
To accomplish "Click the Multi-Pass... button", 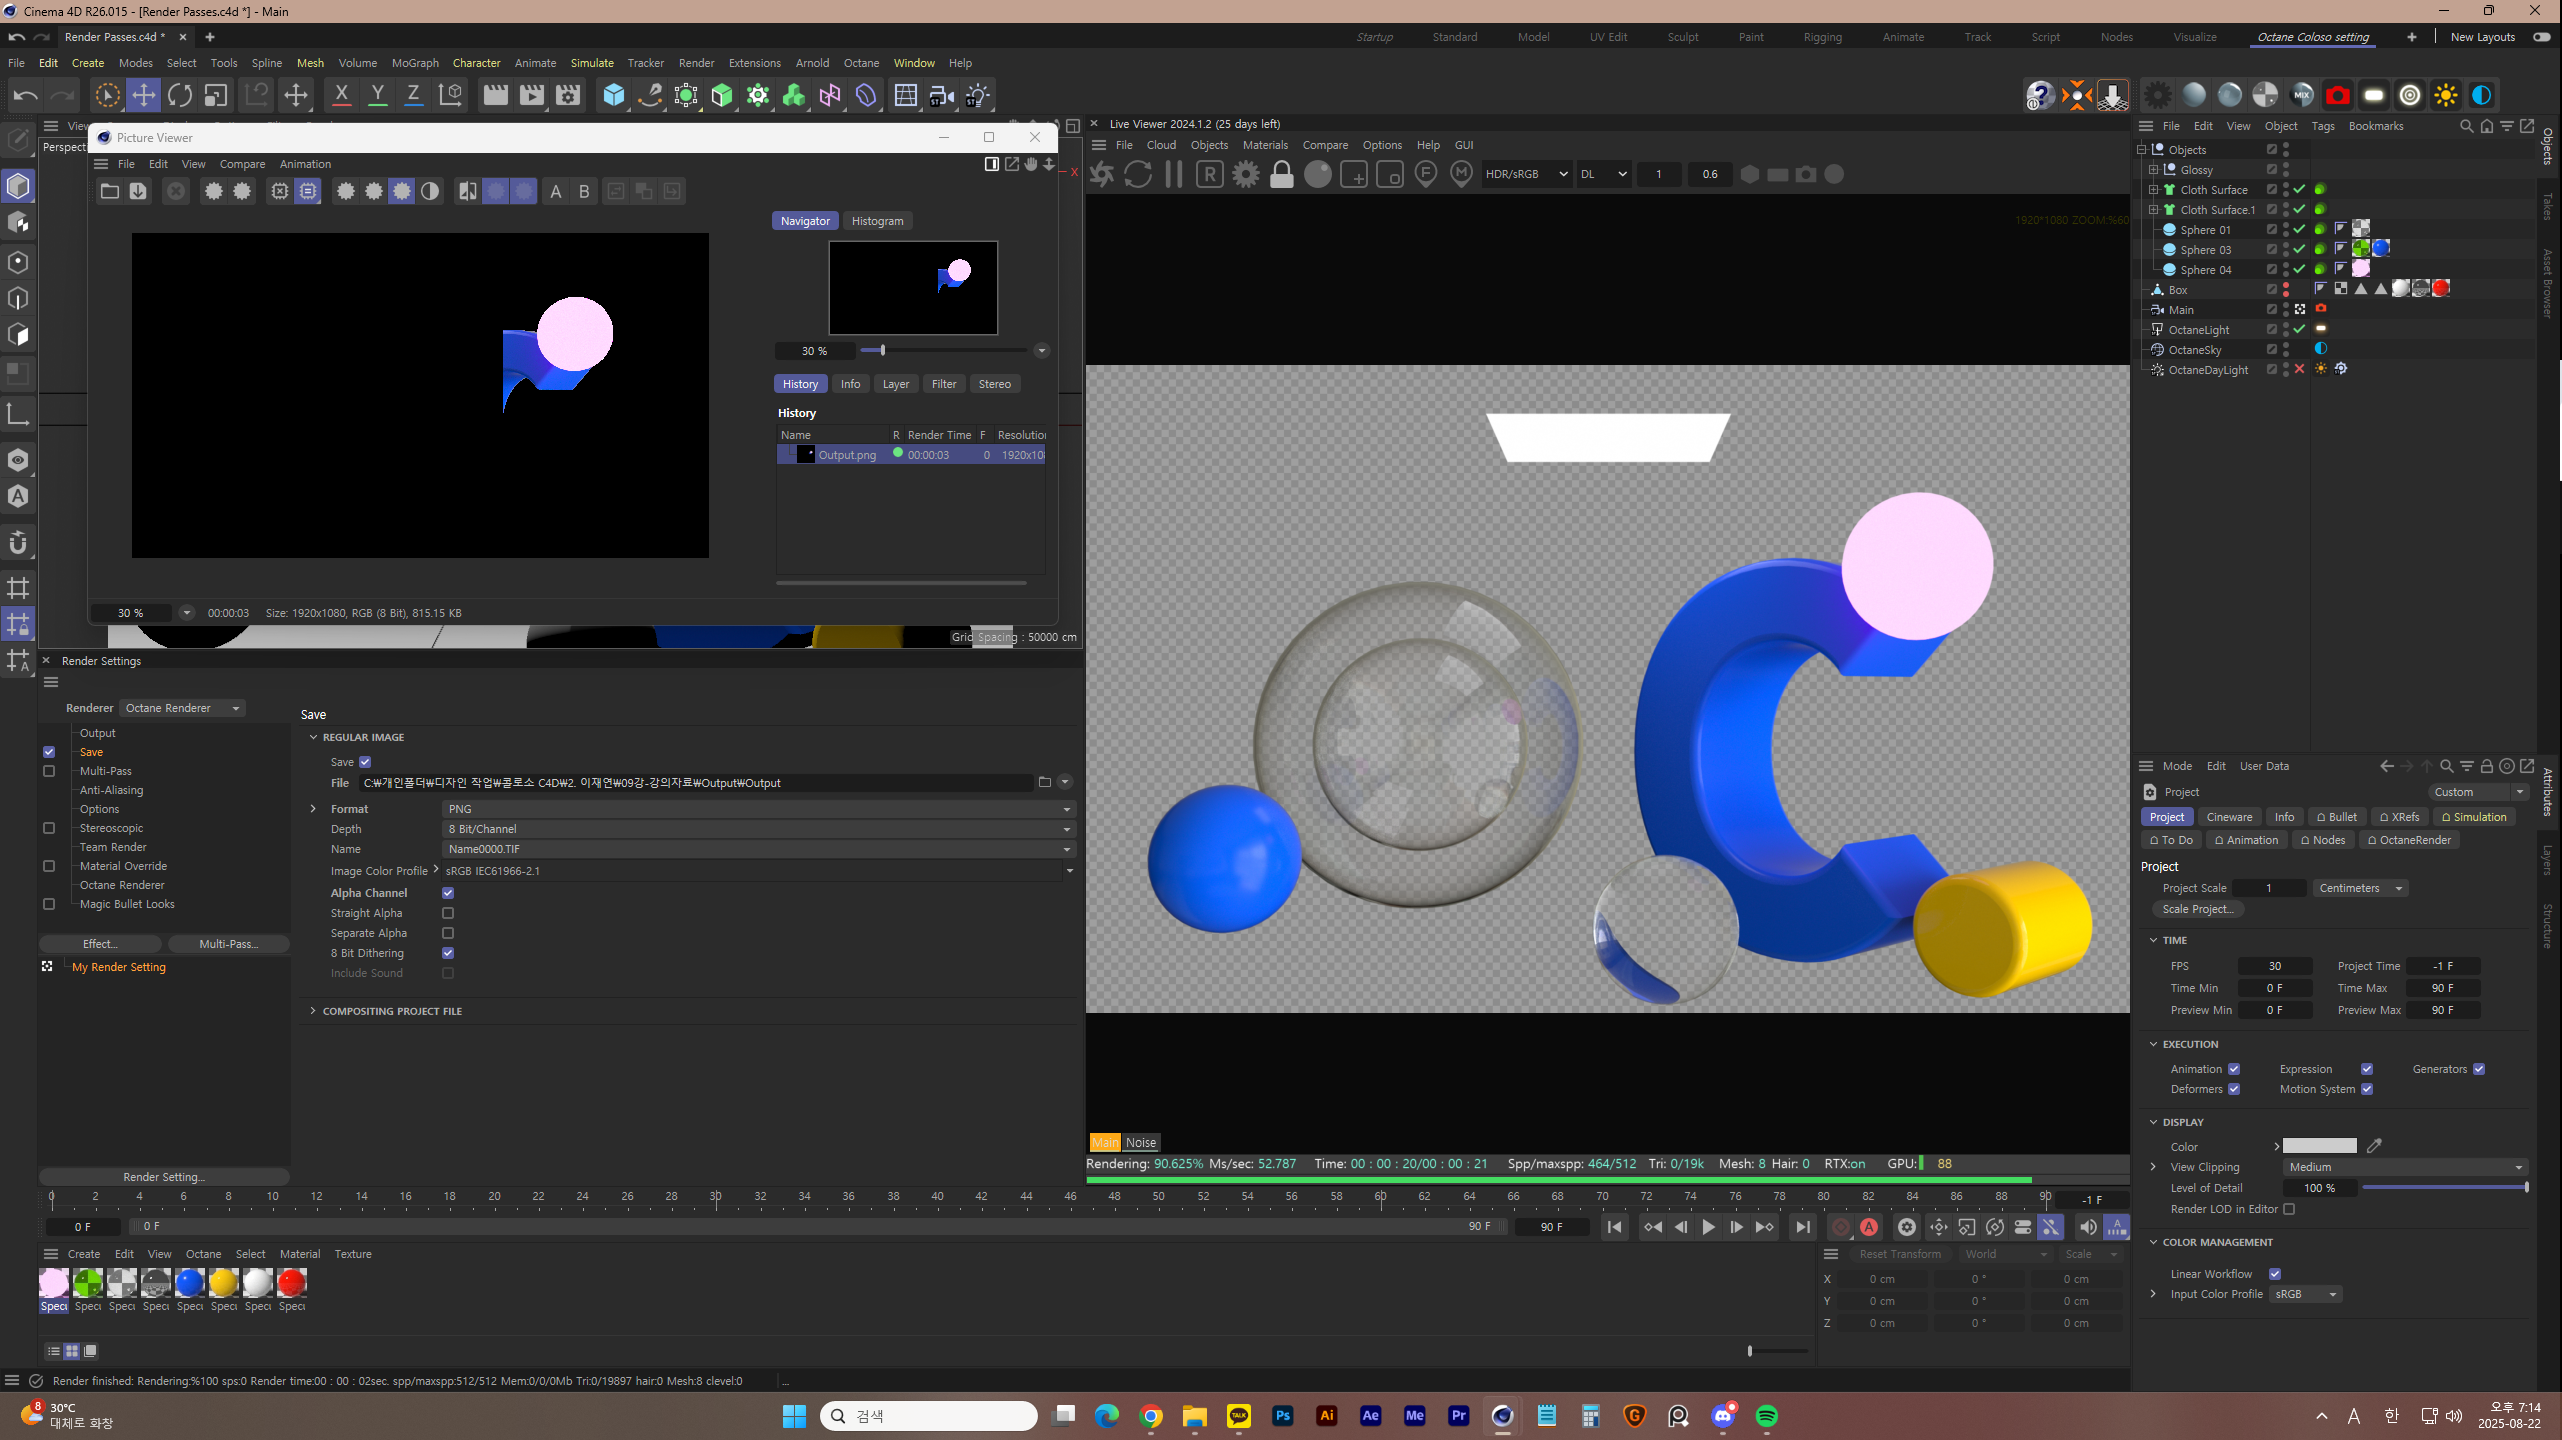I will (x=229, y=944).
